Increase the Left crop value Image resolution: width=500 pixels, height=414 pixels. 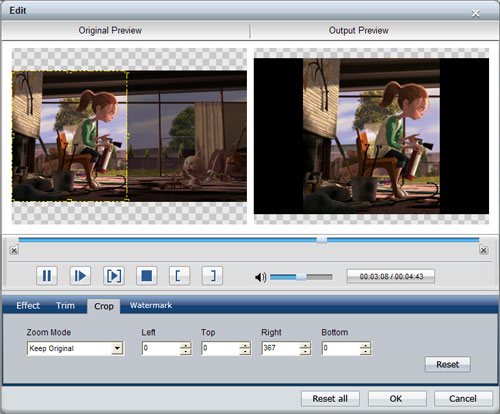[x=186, y=345]
